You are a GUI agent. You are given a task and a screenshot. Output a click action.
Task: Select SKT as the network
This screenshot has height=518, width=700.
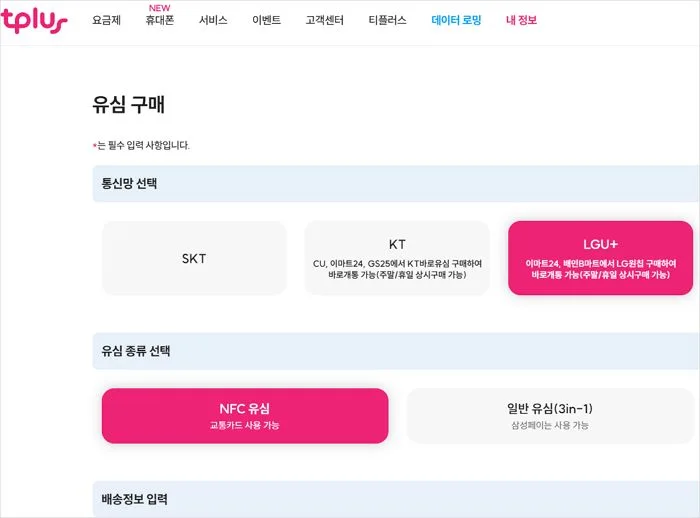click(x=194, y=258)
